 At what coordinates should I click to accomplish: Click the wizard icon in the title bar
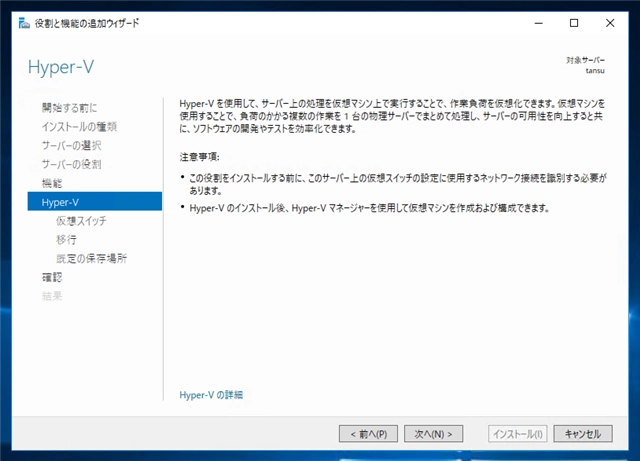point(24,23)
